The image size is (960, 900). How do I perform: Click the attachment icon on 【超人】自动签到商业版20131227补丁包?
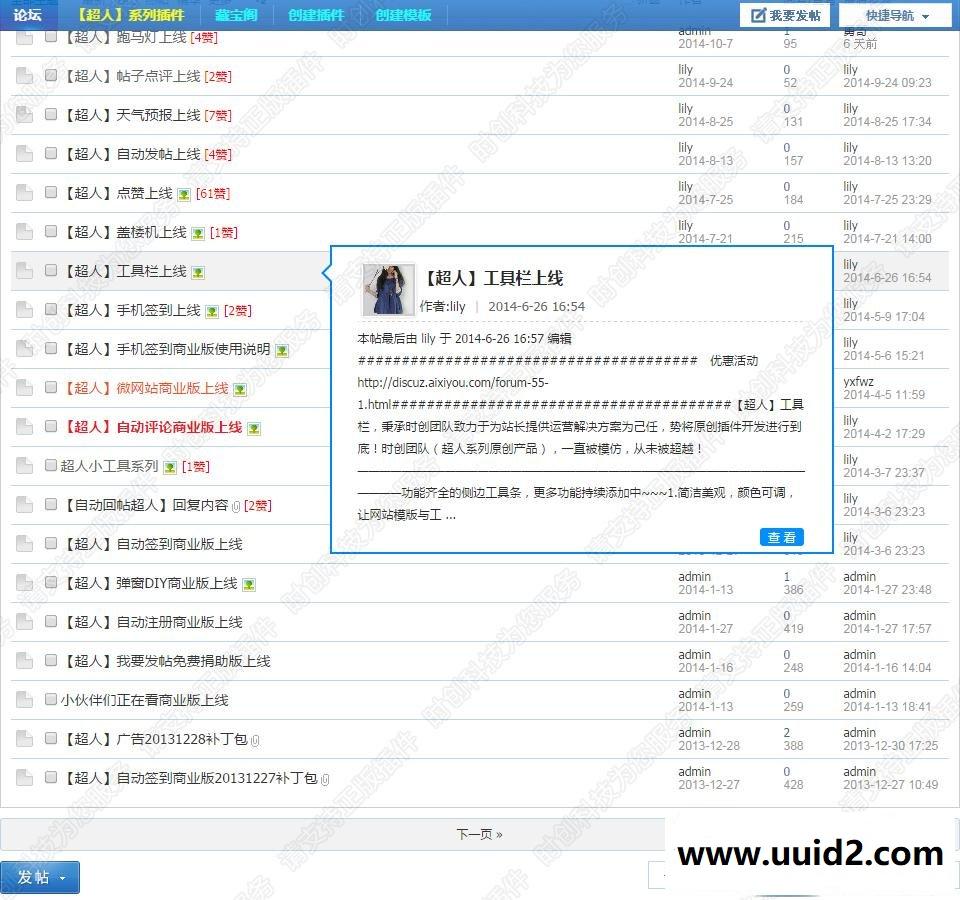pos(325,778)
